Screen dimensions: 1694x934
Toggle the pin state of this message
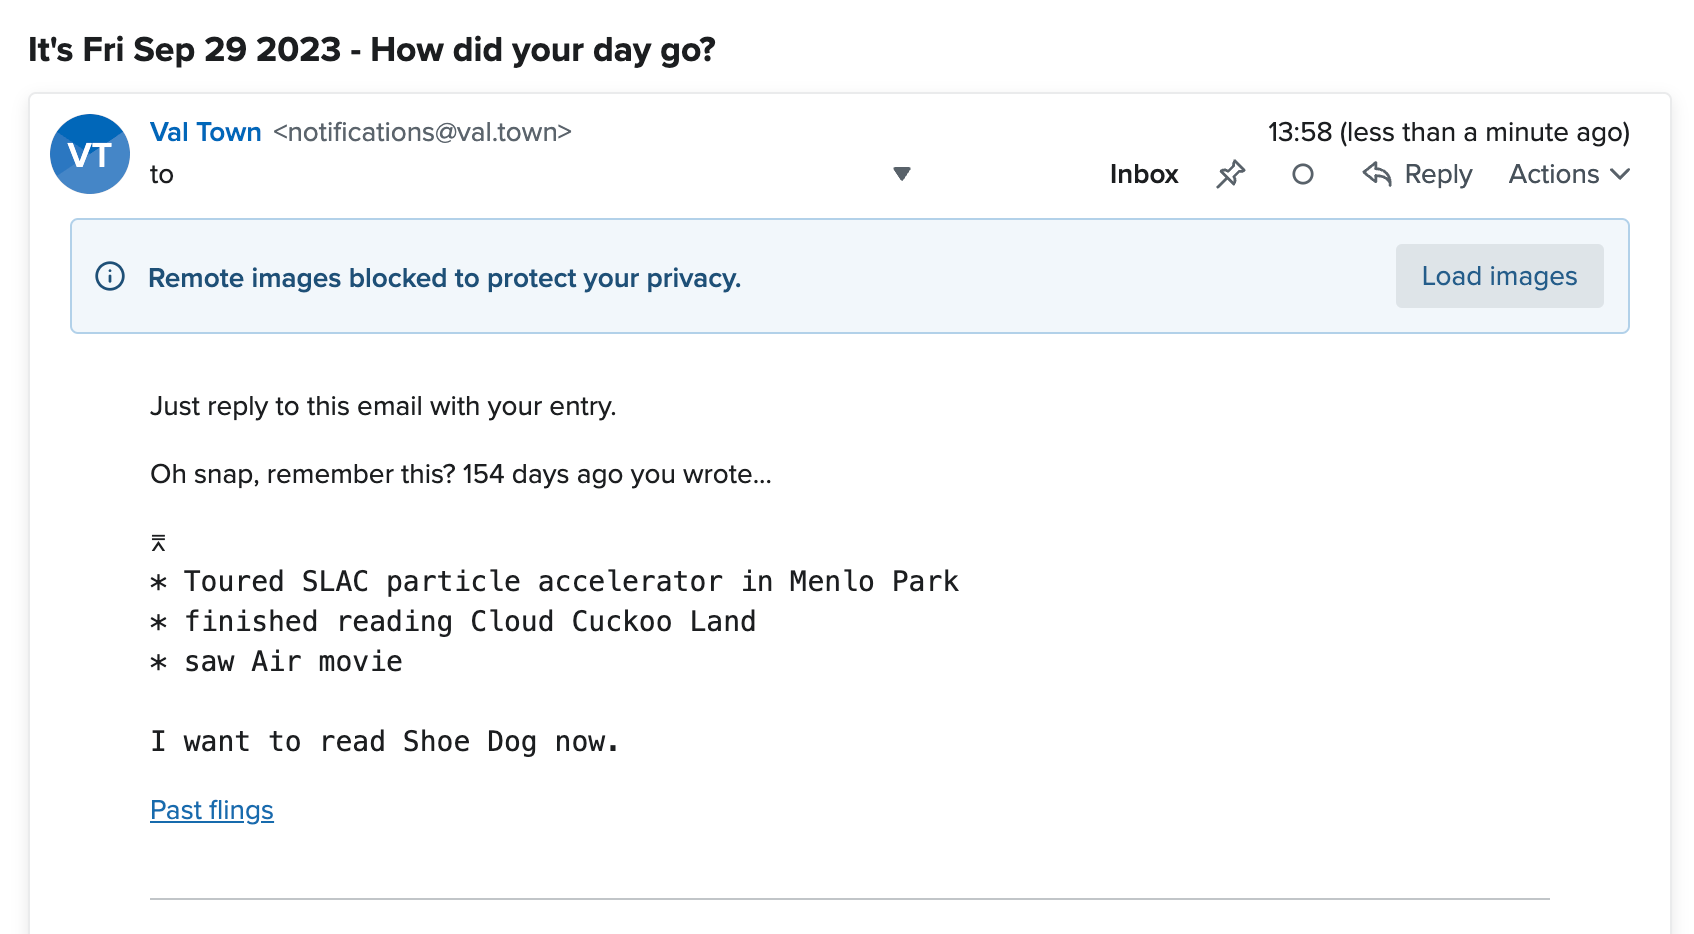click(1229, 174)
